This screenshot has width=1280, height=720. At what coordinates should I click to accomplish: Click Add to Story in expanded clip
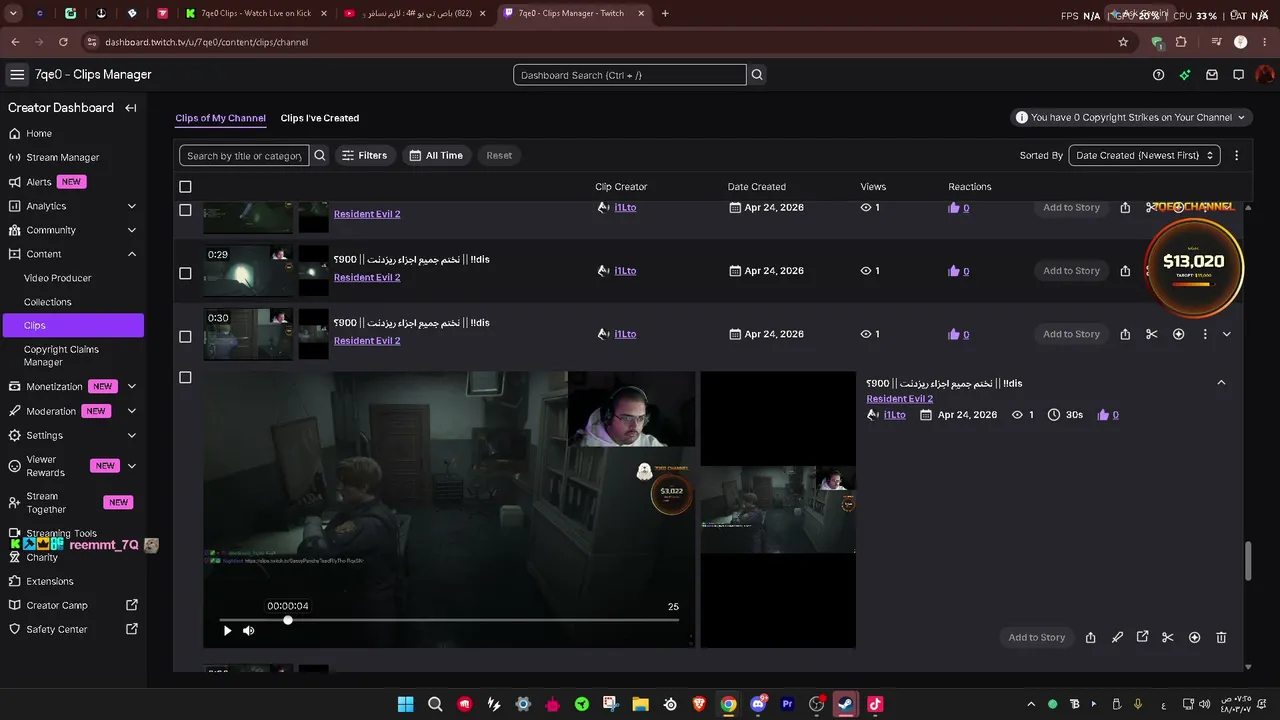point(1037,637)
